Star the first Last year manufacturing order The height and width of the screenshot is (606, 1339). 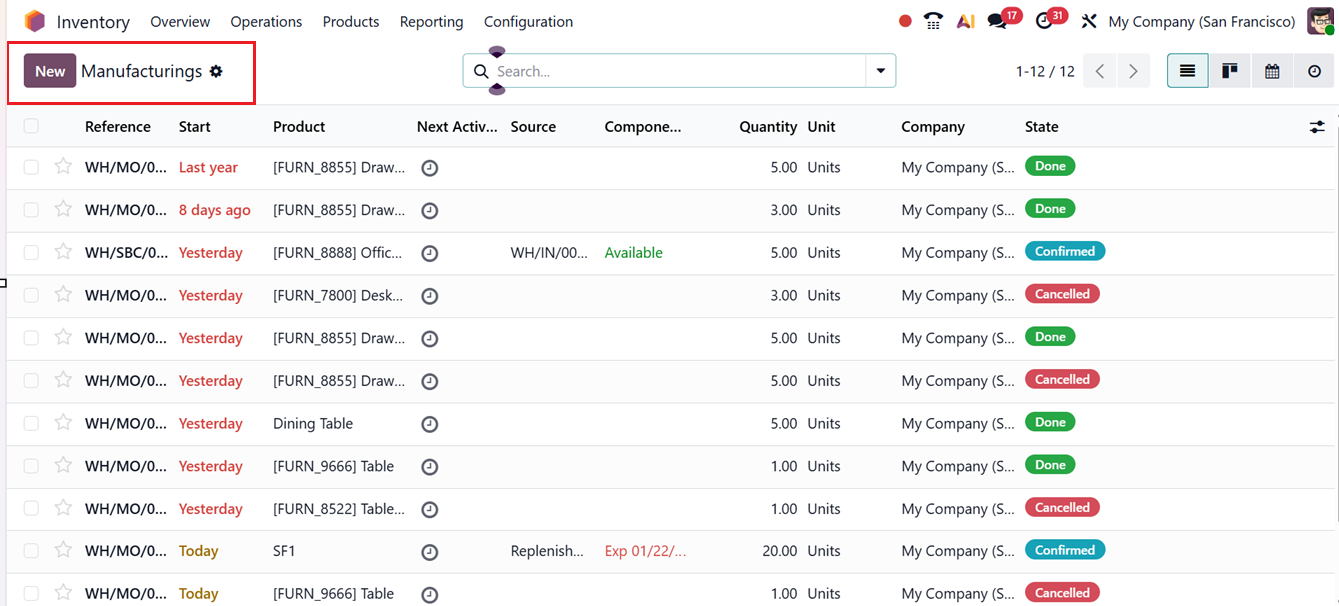pyautogui.click(x=63, y=166)
